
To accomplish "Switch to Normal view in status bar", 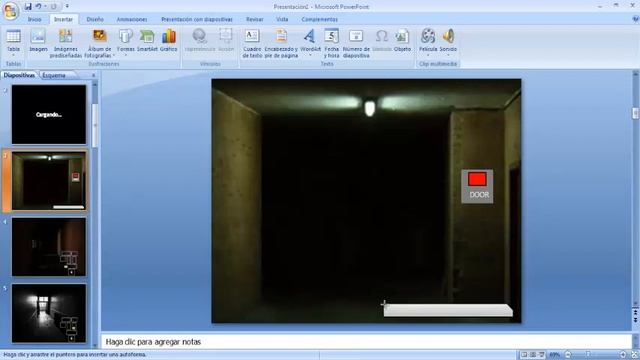I will (524, 355).
